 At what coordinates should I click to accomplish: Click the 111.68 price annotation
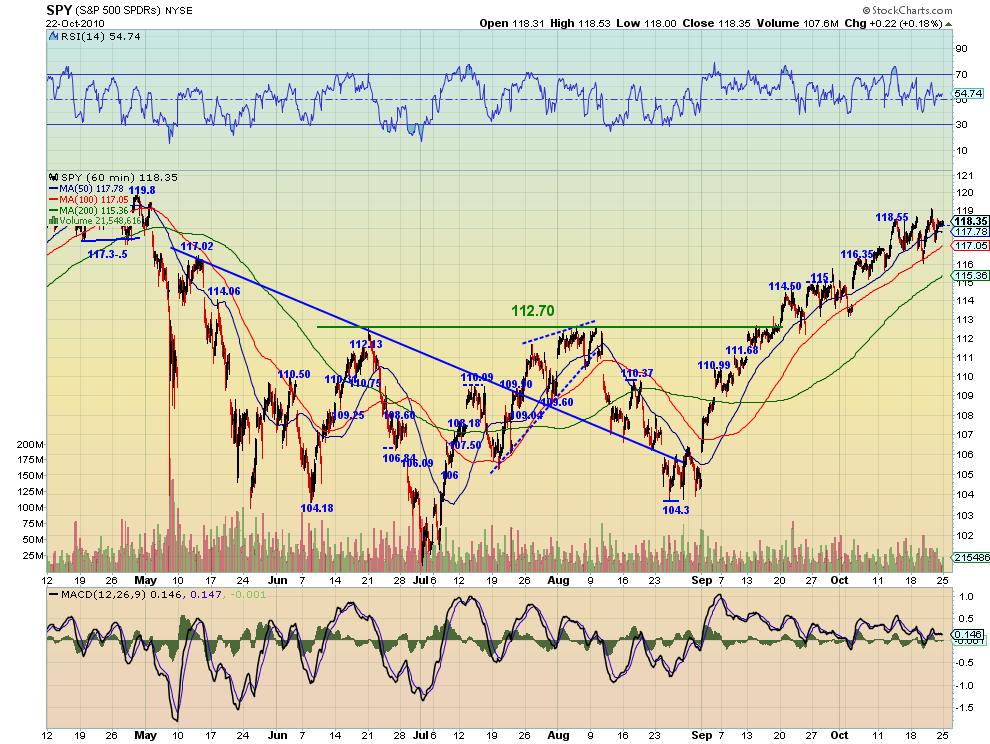coord(742,351)
